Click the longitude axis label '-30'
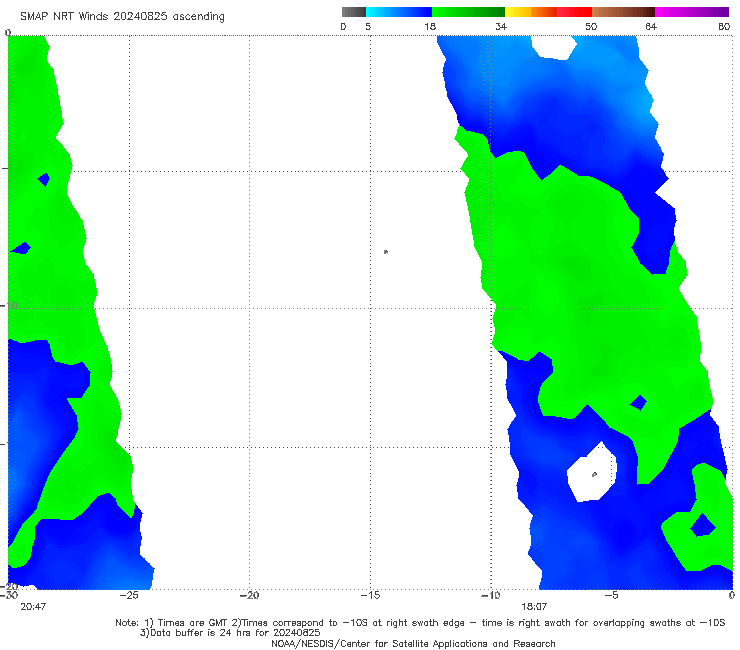Viewport: 740px width, 650px height. point(9,595)
